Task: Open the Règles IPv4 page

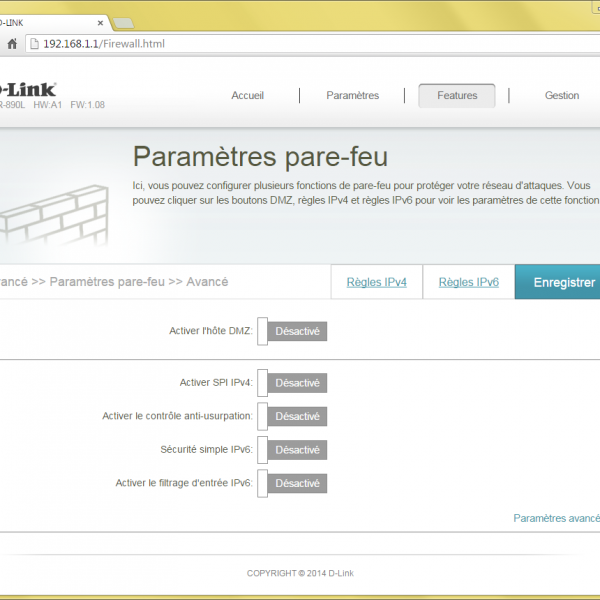Action: [376, 283]
